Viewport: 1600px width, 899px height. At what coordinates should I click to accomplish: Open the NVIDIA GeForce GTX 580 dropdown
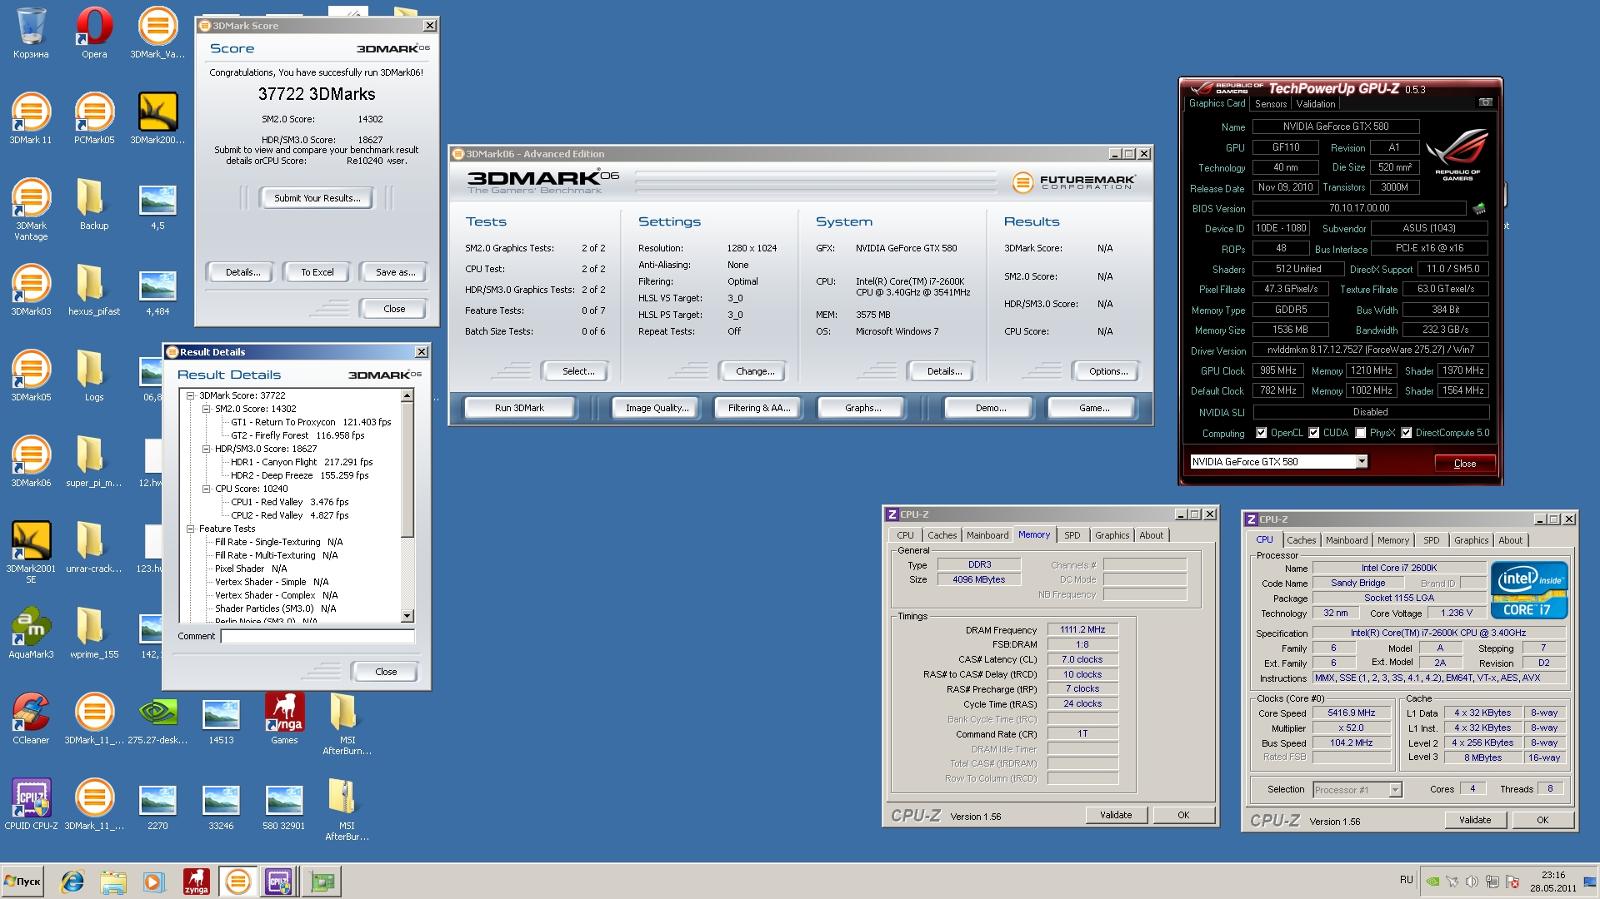click(1361, 461)
